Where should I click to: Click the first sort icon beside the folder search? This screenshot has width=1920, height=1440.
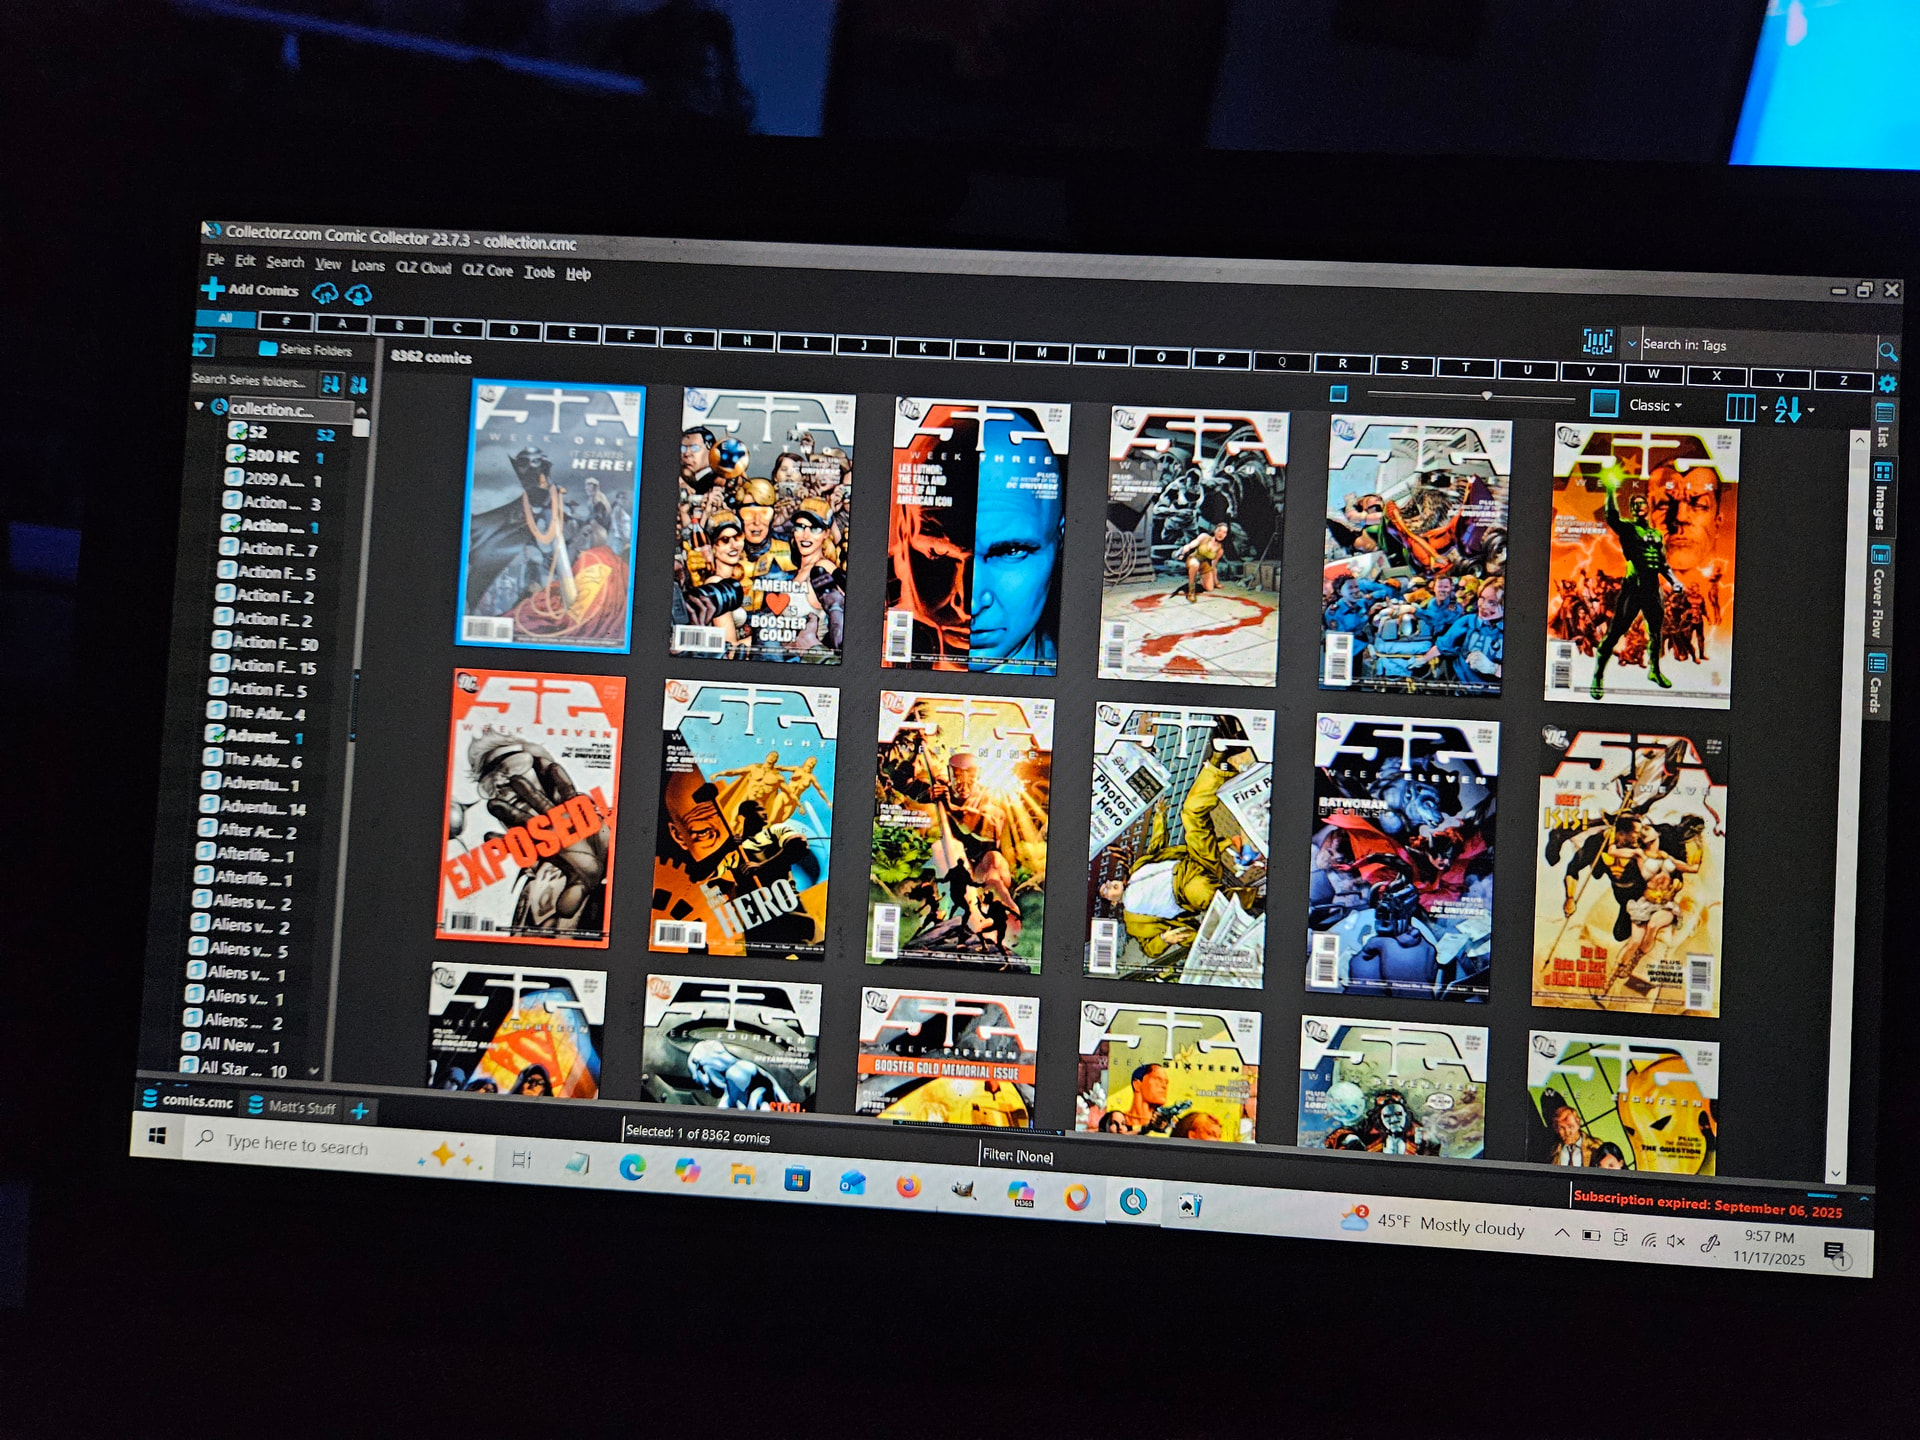[331, 383]
